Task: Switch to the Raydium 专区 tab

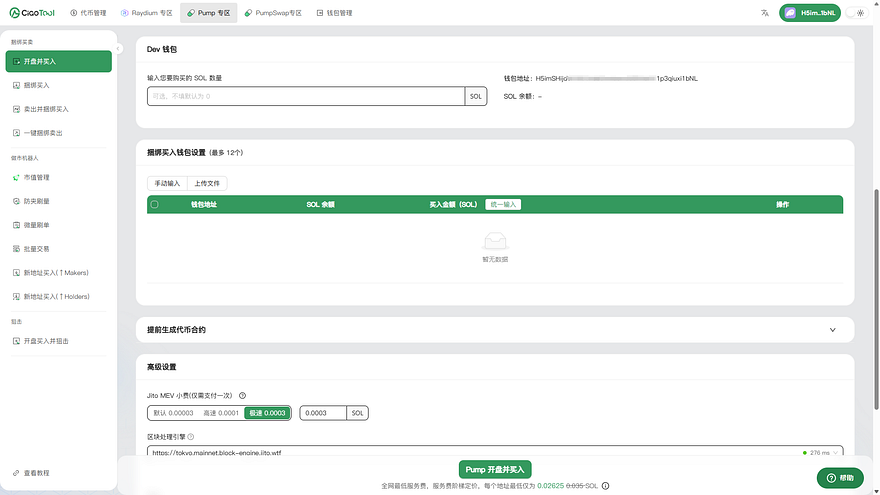Action: pos(146,13)
